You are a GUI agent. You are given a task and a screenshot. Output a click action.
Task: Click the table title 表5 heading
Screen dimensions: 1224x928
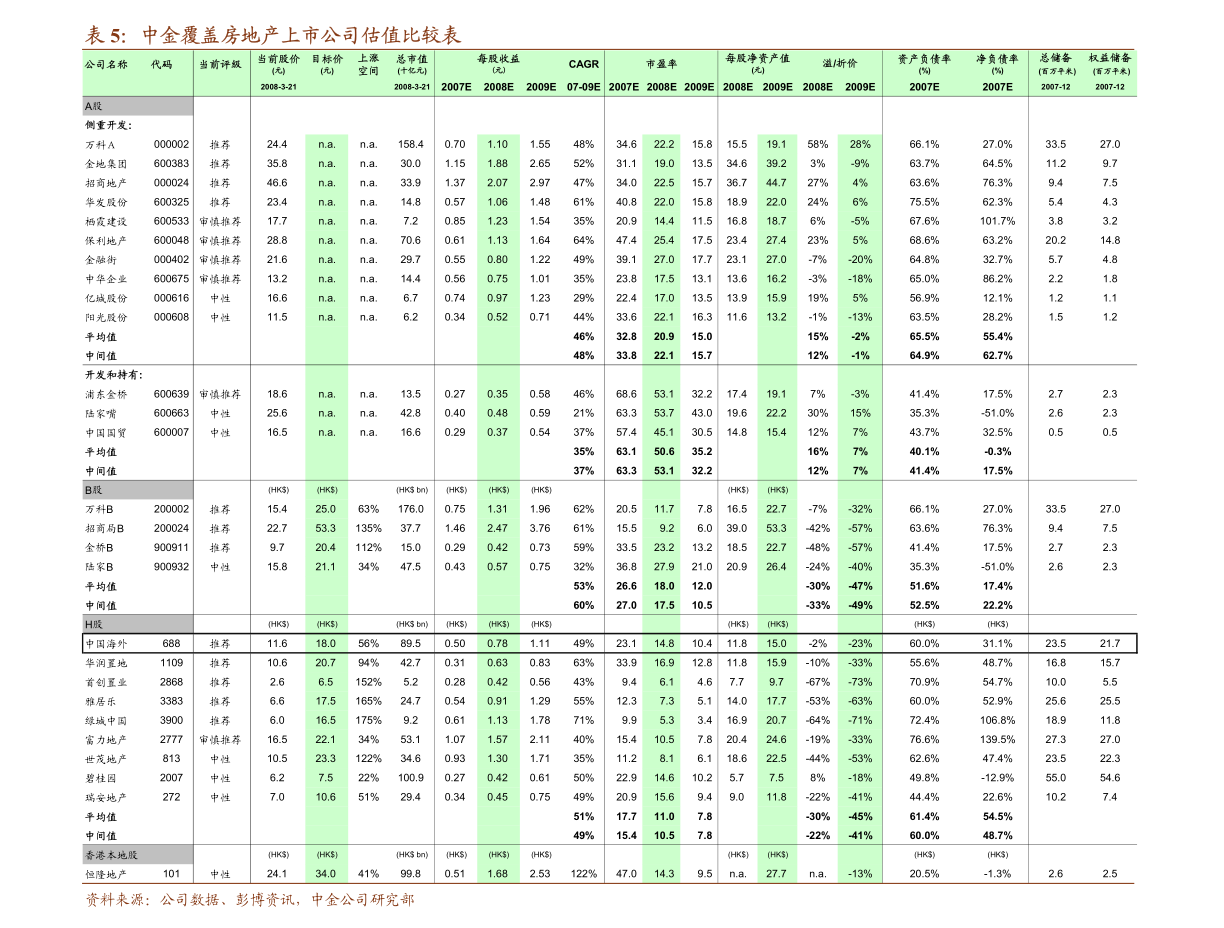(272, 36)
